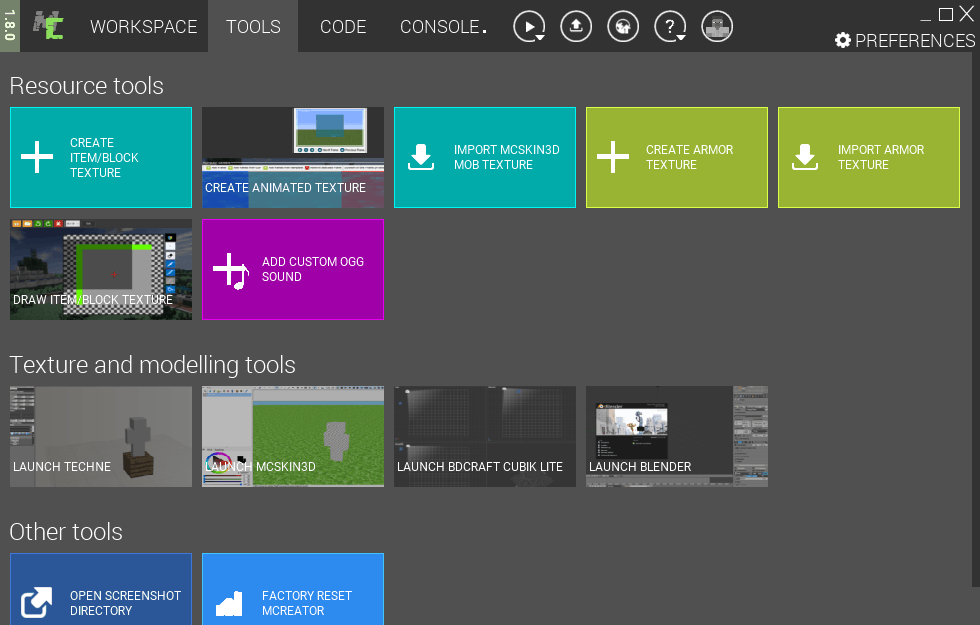The height and width of the screenshot is (625, 980).
Task: Open Preferences with the gear icon
Action: [x=843, y=40]
